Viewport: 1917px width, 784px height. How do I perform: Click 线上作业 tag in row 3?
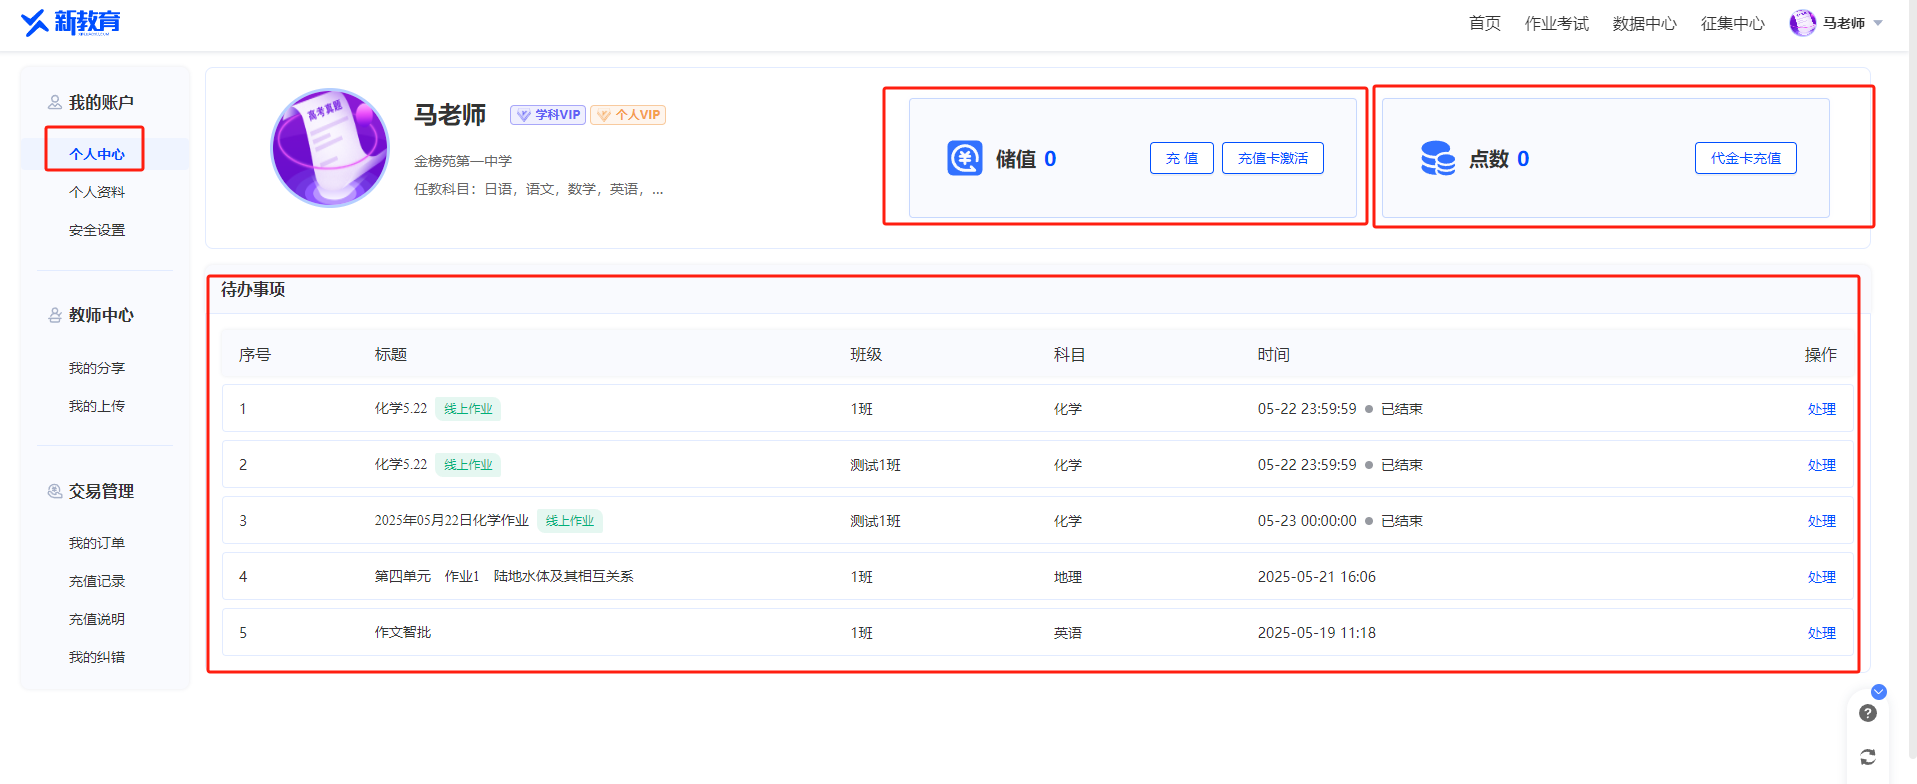coord(570,521)
